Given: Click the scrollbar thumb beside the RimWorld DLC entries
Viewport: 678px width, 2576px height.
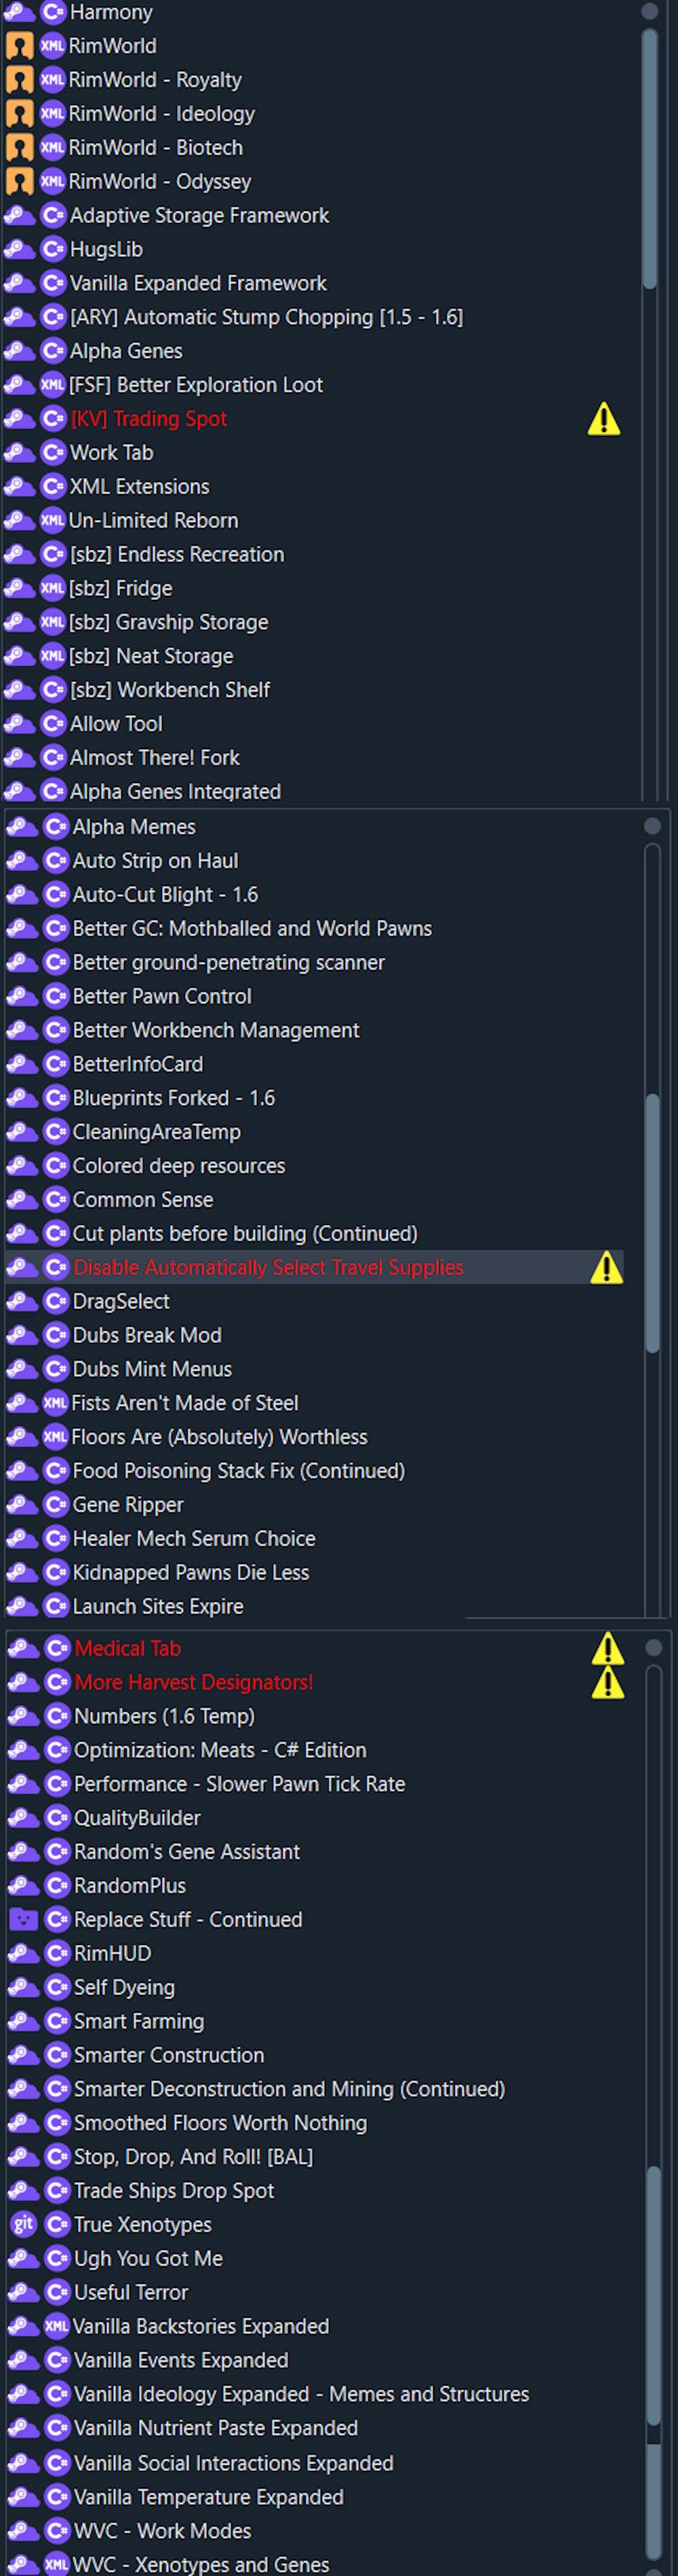Looking at the screenshot, I should pyautogui.click(x=649, y=160).
